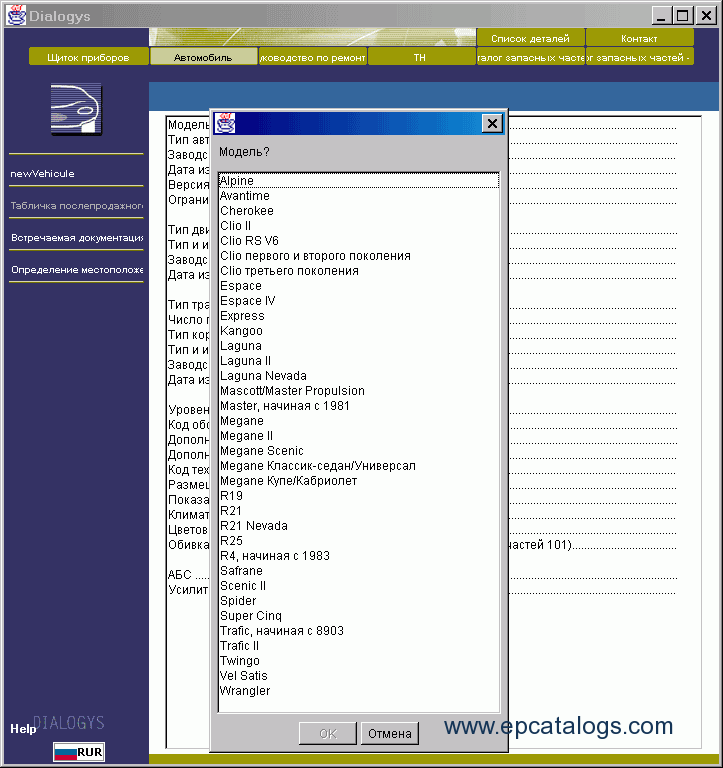The width and height of the screenshot is (723, 768).
Task: Select the Laguna model entry
Action: (x=359, y=346)
